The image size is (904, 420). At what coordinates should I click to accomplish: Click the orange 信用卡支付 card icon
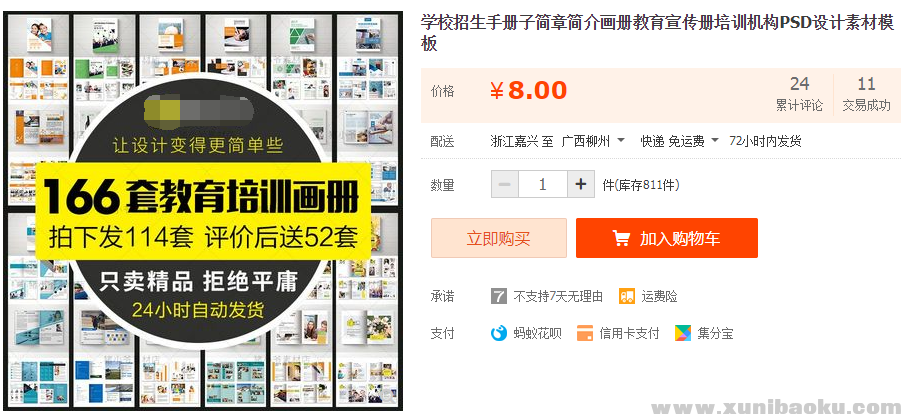click(x=585, y=333)
